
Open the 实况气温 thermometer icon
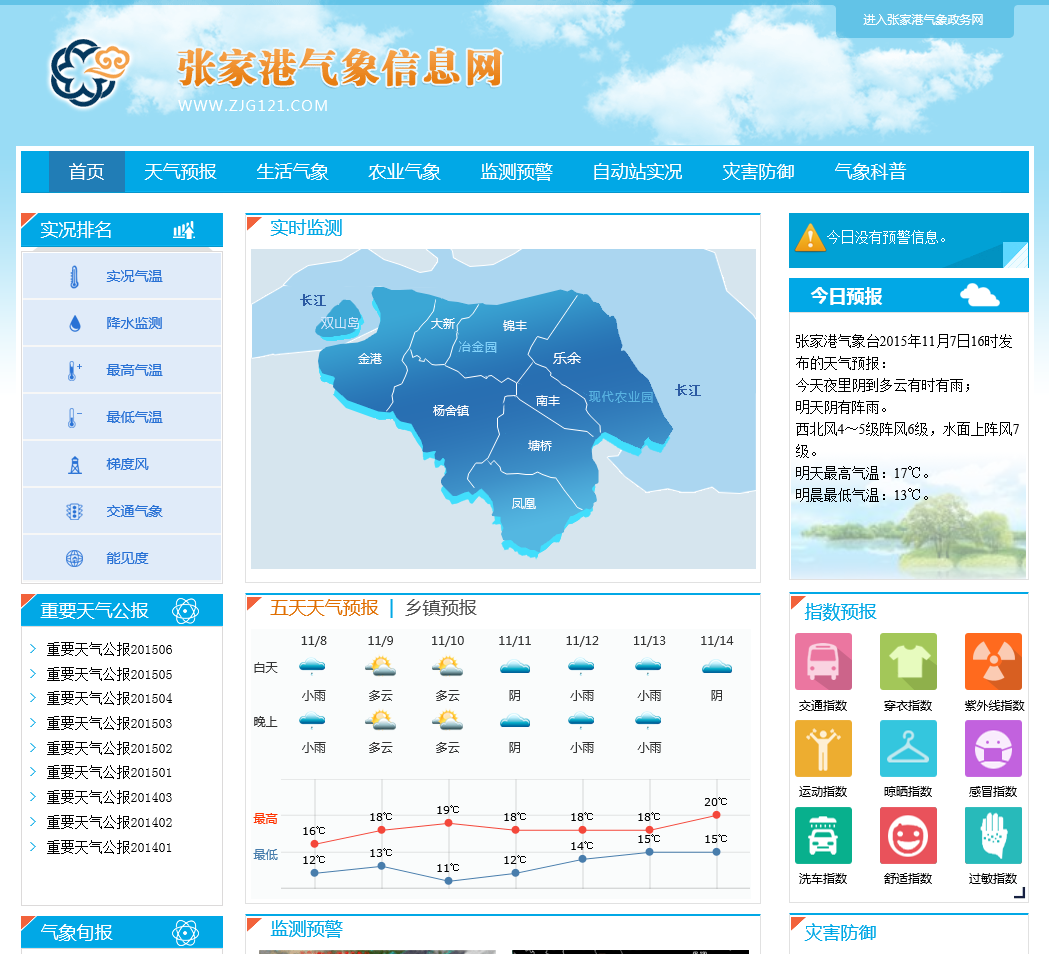click(74, 276)
